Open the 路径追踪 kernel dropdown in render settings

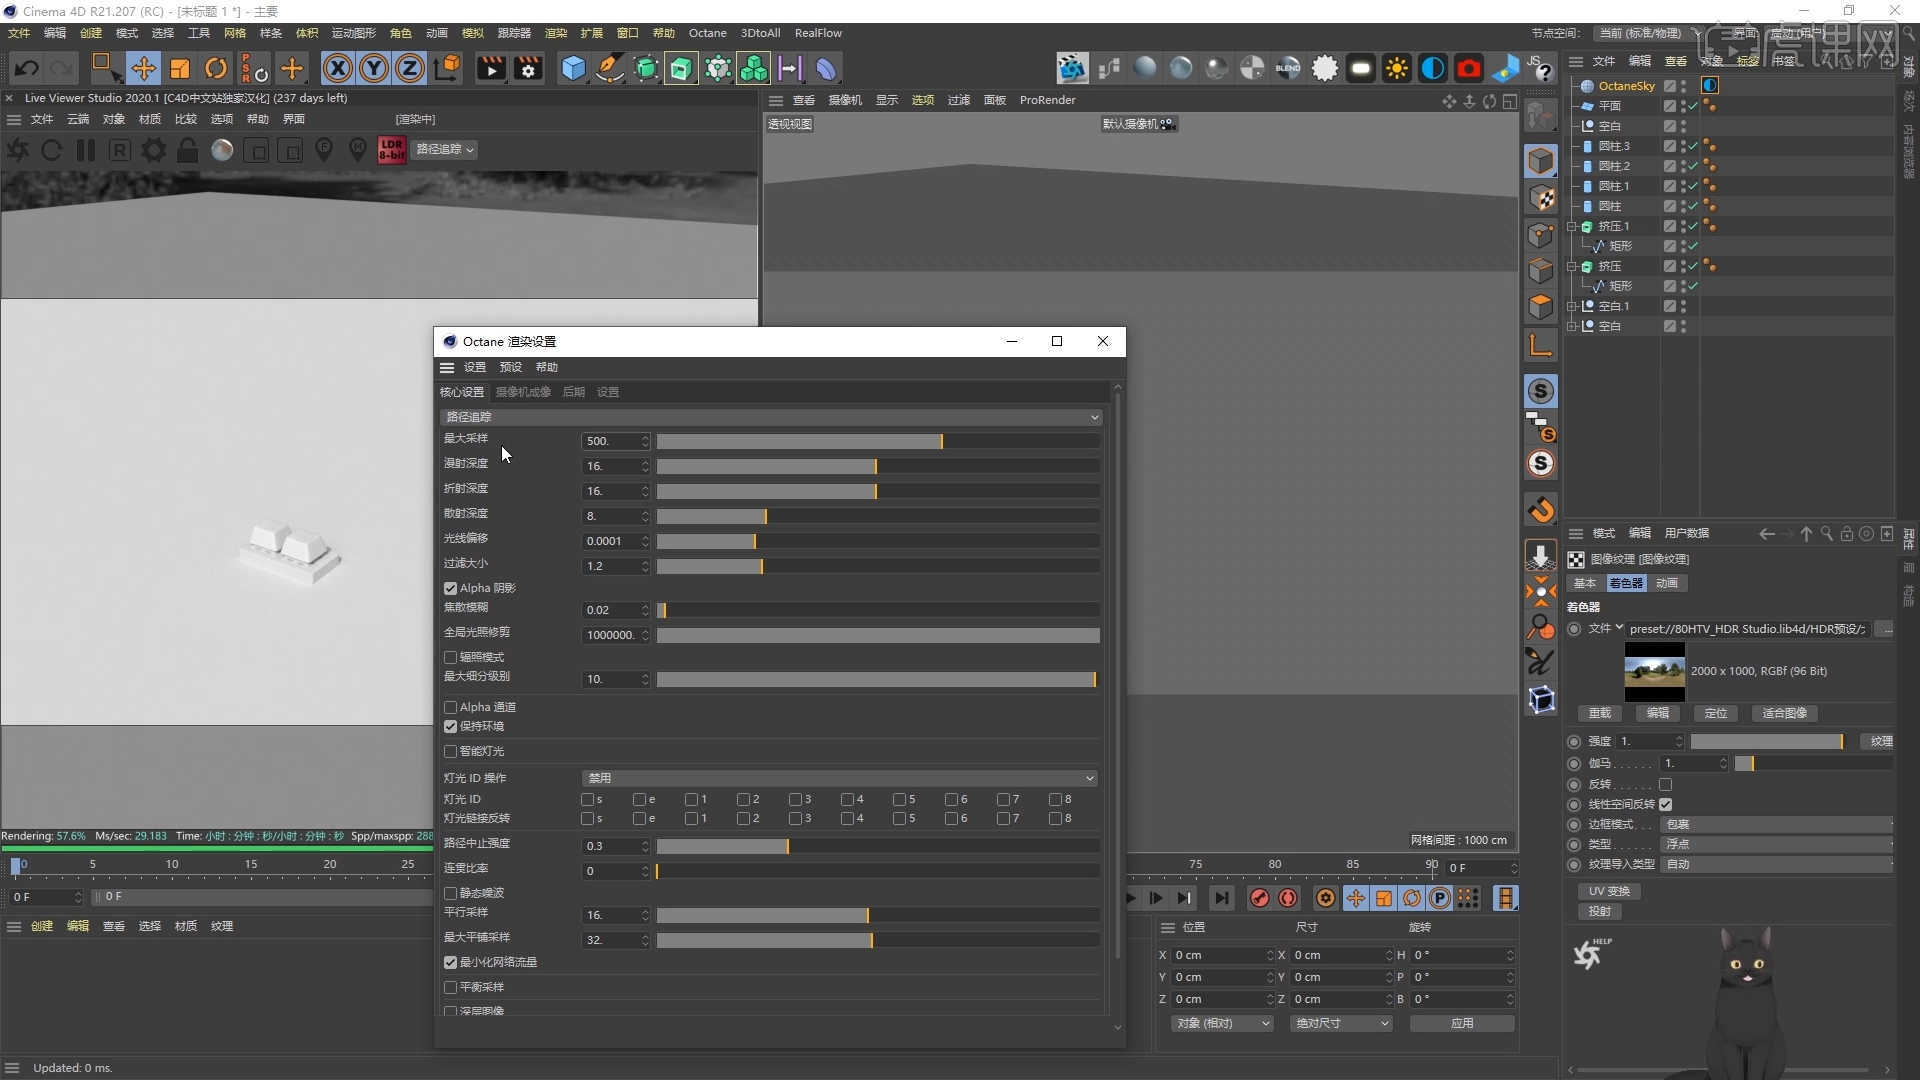pos(771,417)
